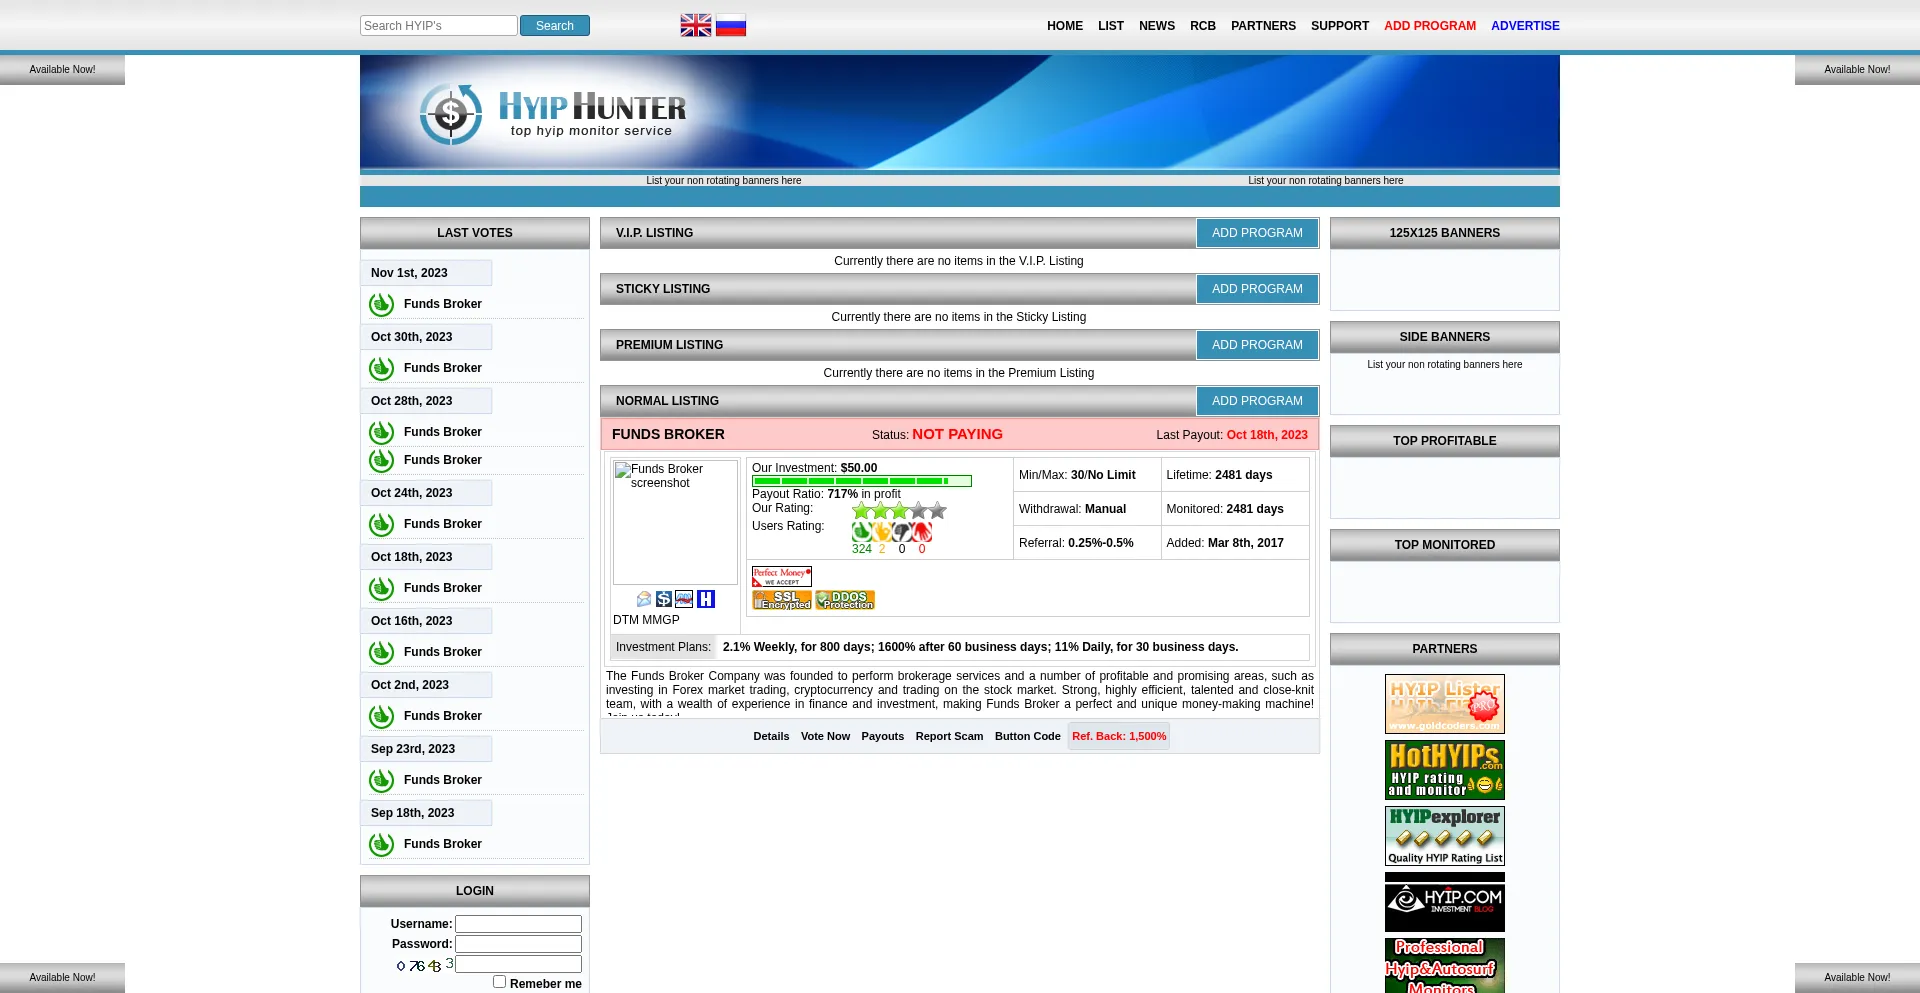Click the dollar sign icon under screenshot
Screen dimensions: 1920x993
(664, 599)
